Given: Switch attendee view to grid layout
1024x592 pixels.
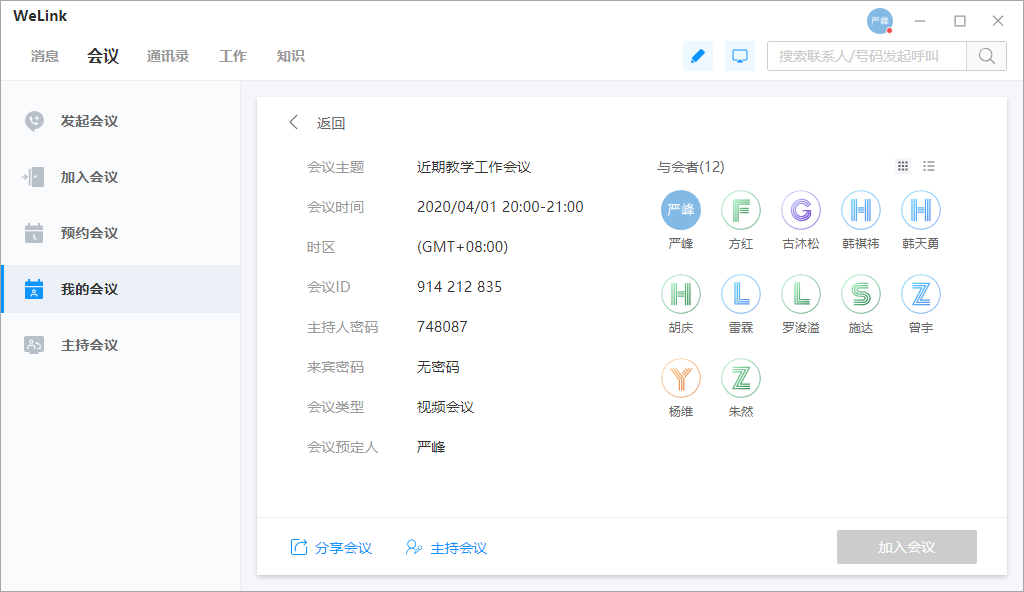Looking at the screenshot, I should [903, 166].
